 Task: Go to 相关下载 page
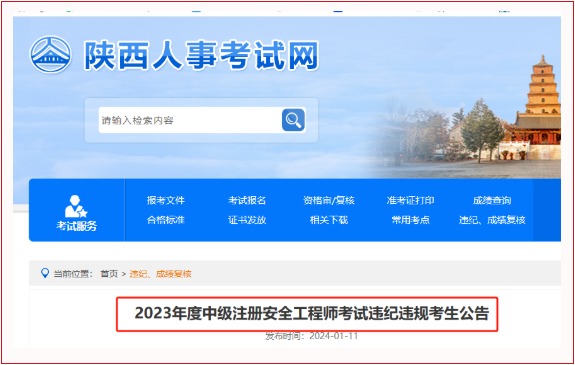(x=329, y=220)
